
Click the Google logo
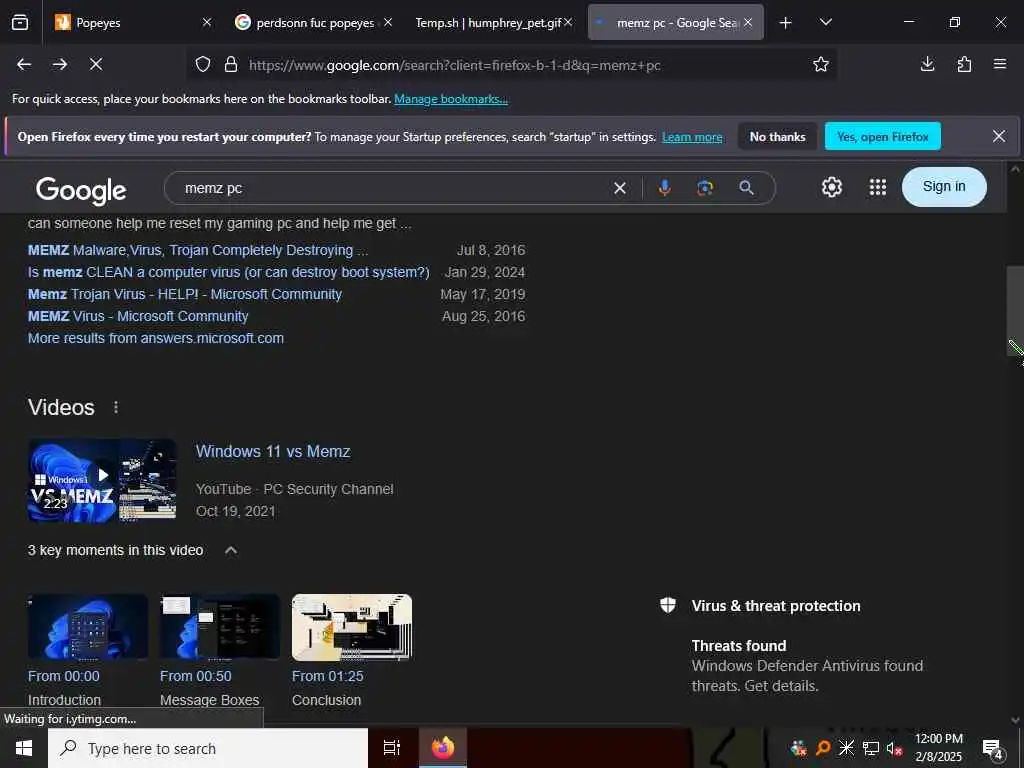tap(81, 190)
